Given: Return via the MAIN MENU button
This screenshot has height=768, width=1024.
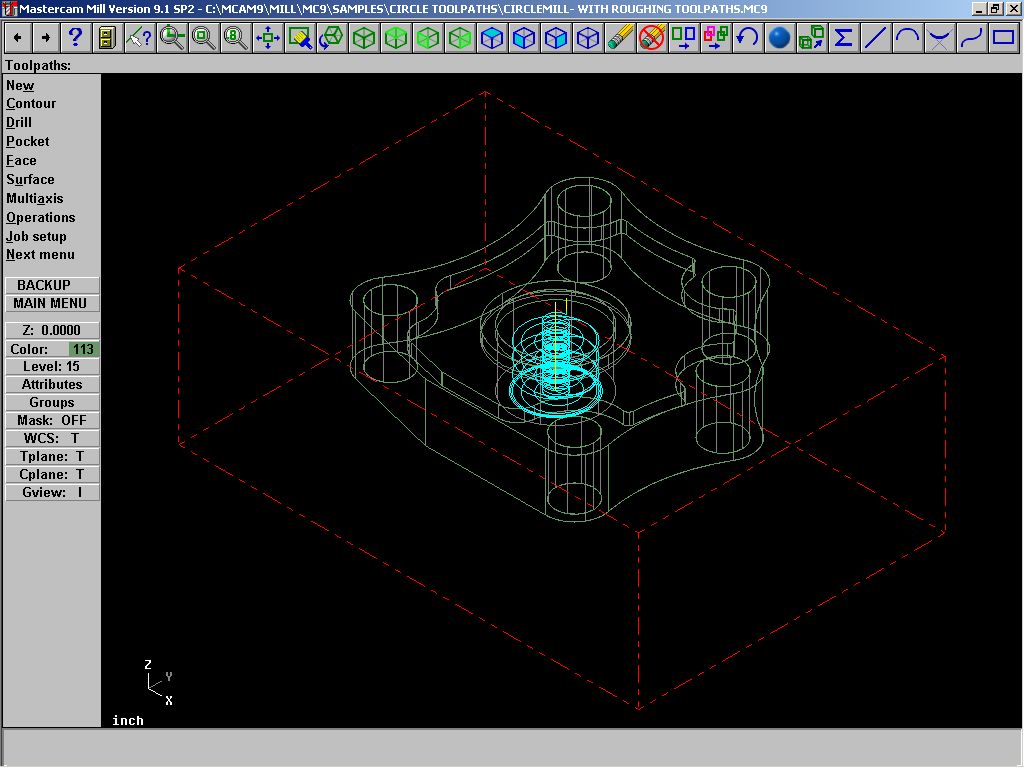Looking at the screenshot, I should [x=52, y=304].
